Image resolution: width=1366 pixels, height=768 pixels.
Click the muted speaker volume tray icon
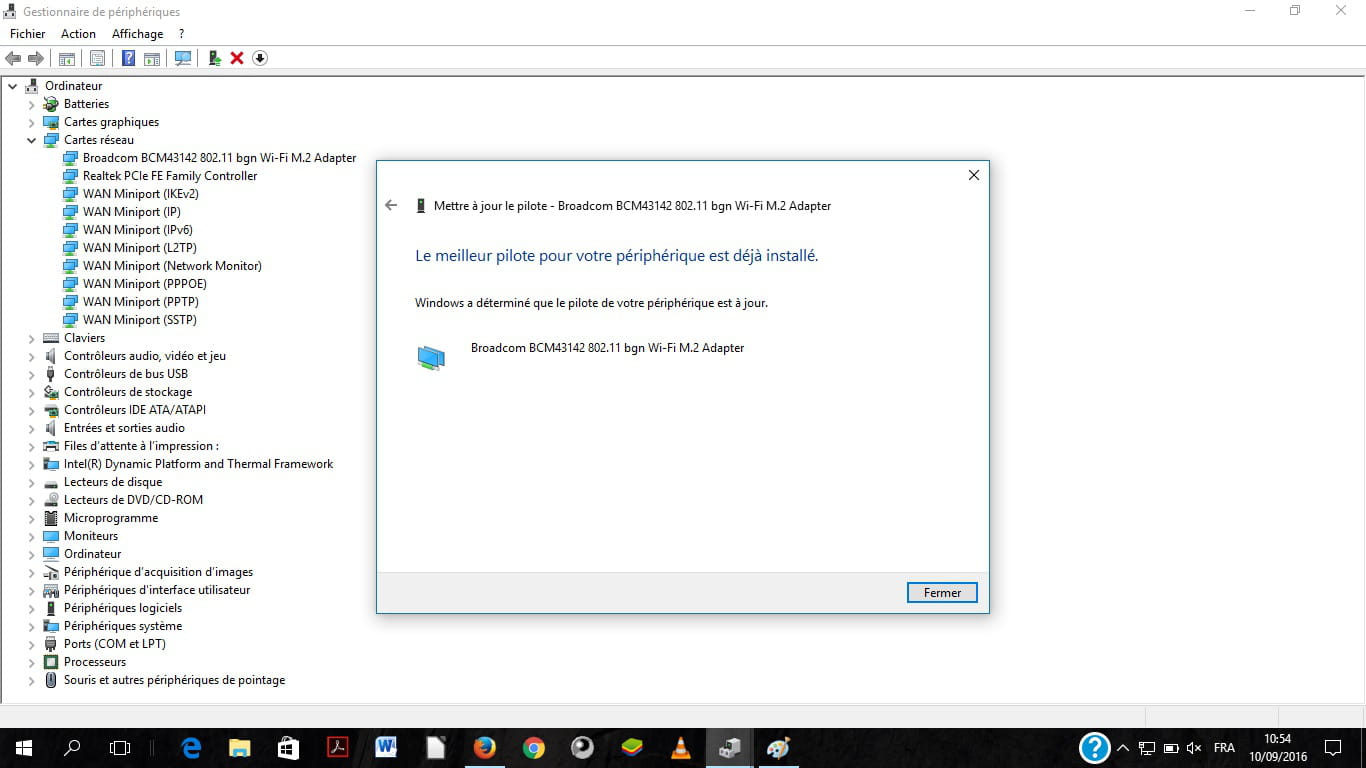tap(1193, 748)
